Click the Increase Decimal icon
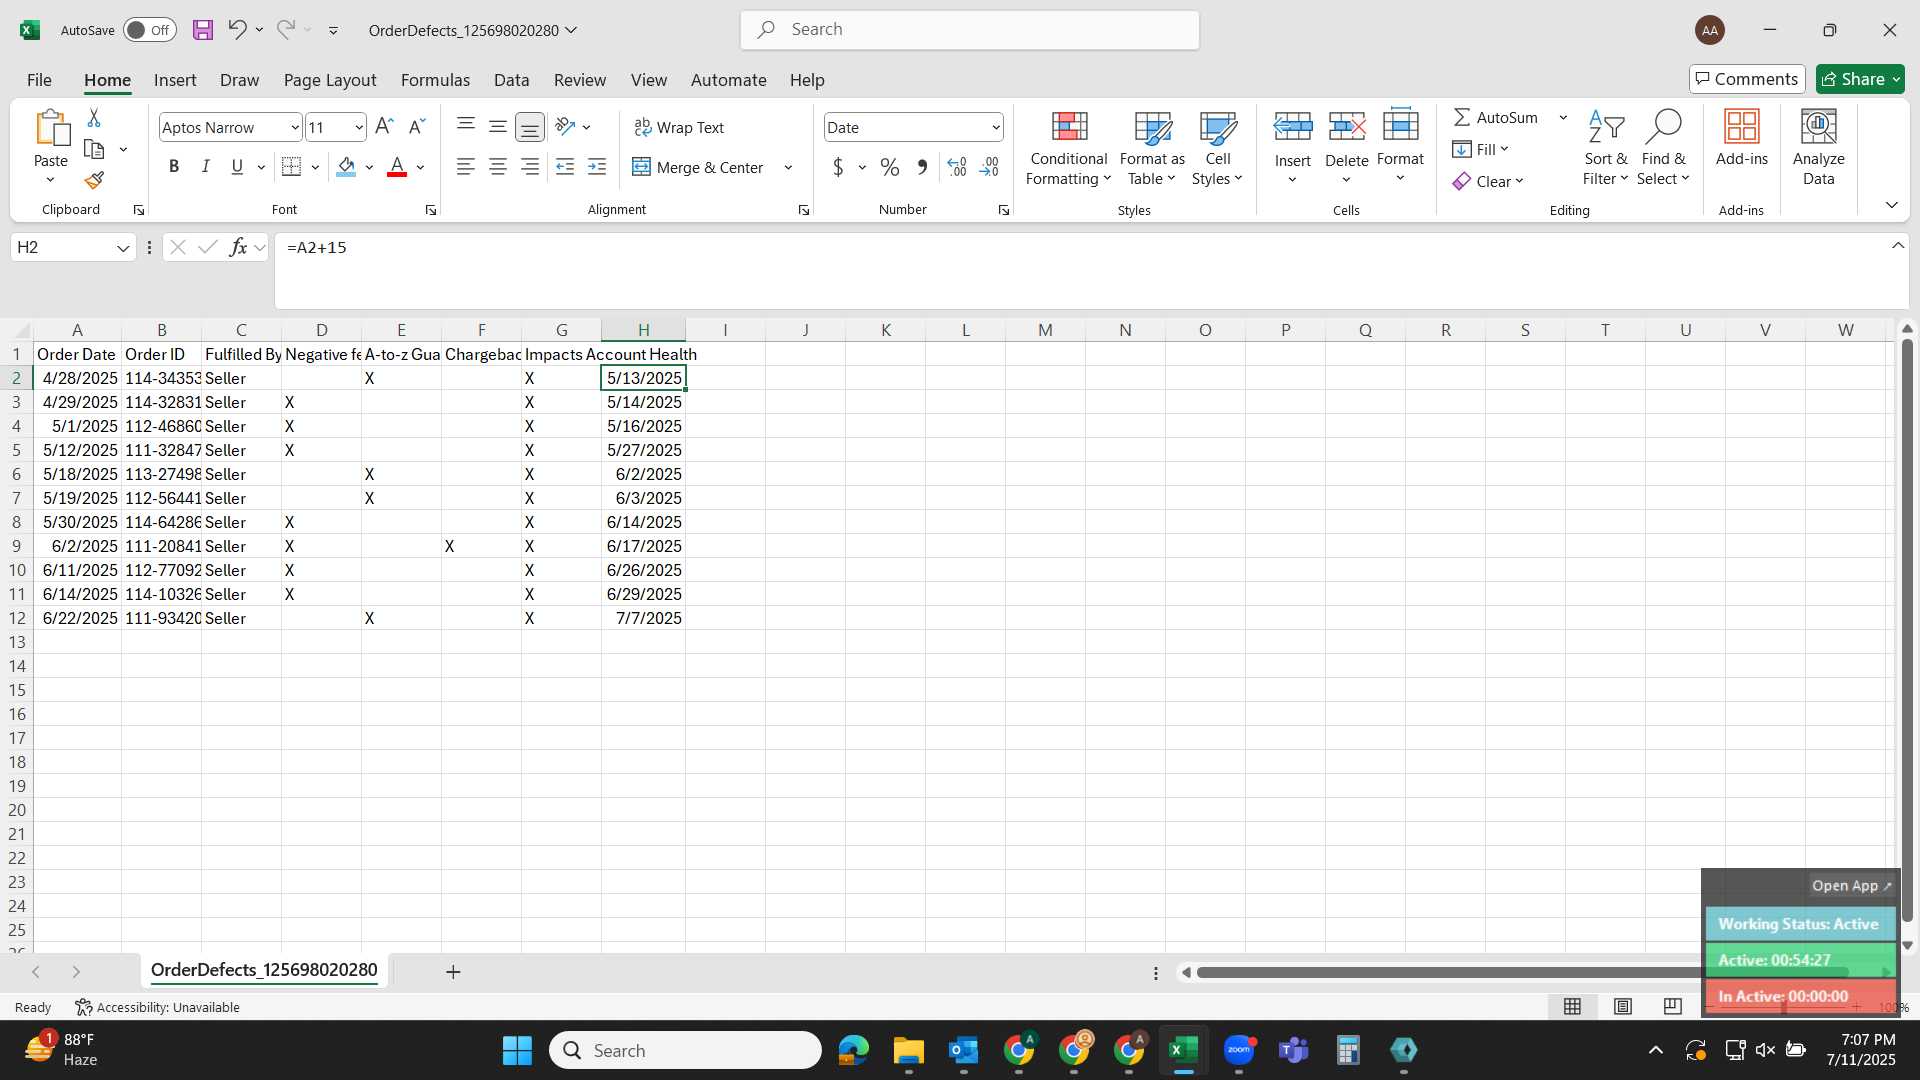Viewport: 1920px width, 1080px height. coord(957,167)
